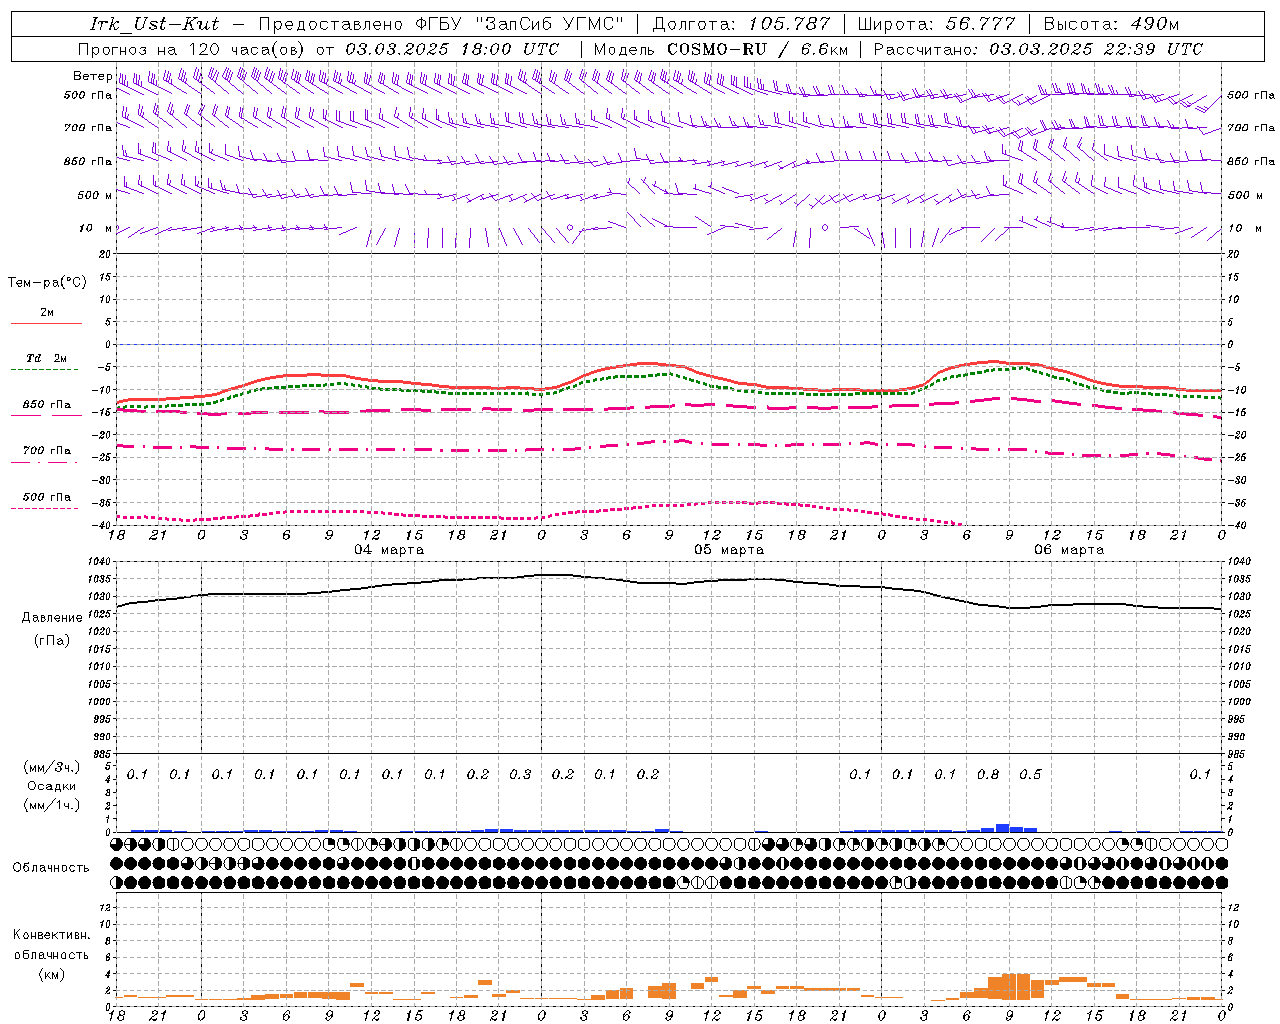Screen dimensions: 1280x1024
Task: Click the forecast length text Прогноз на 120 часа(ов)
Action: [192, 49]
